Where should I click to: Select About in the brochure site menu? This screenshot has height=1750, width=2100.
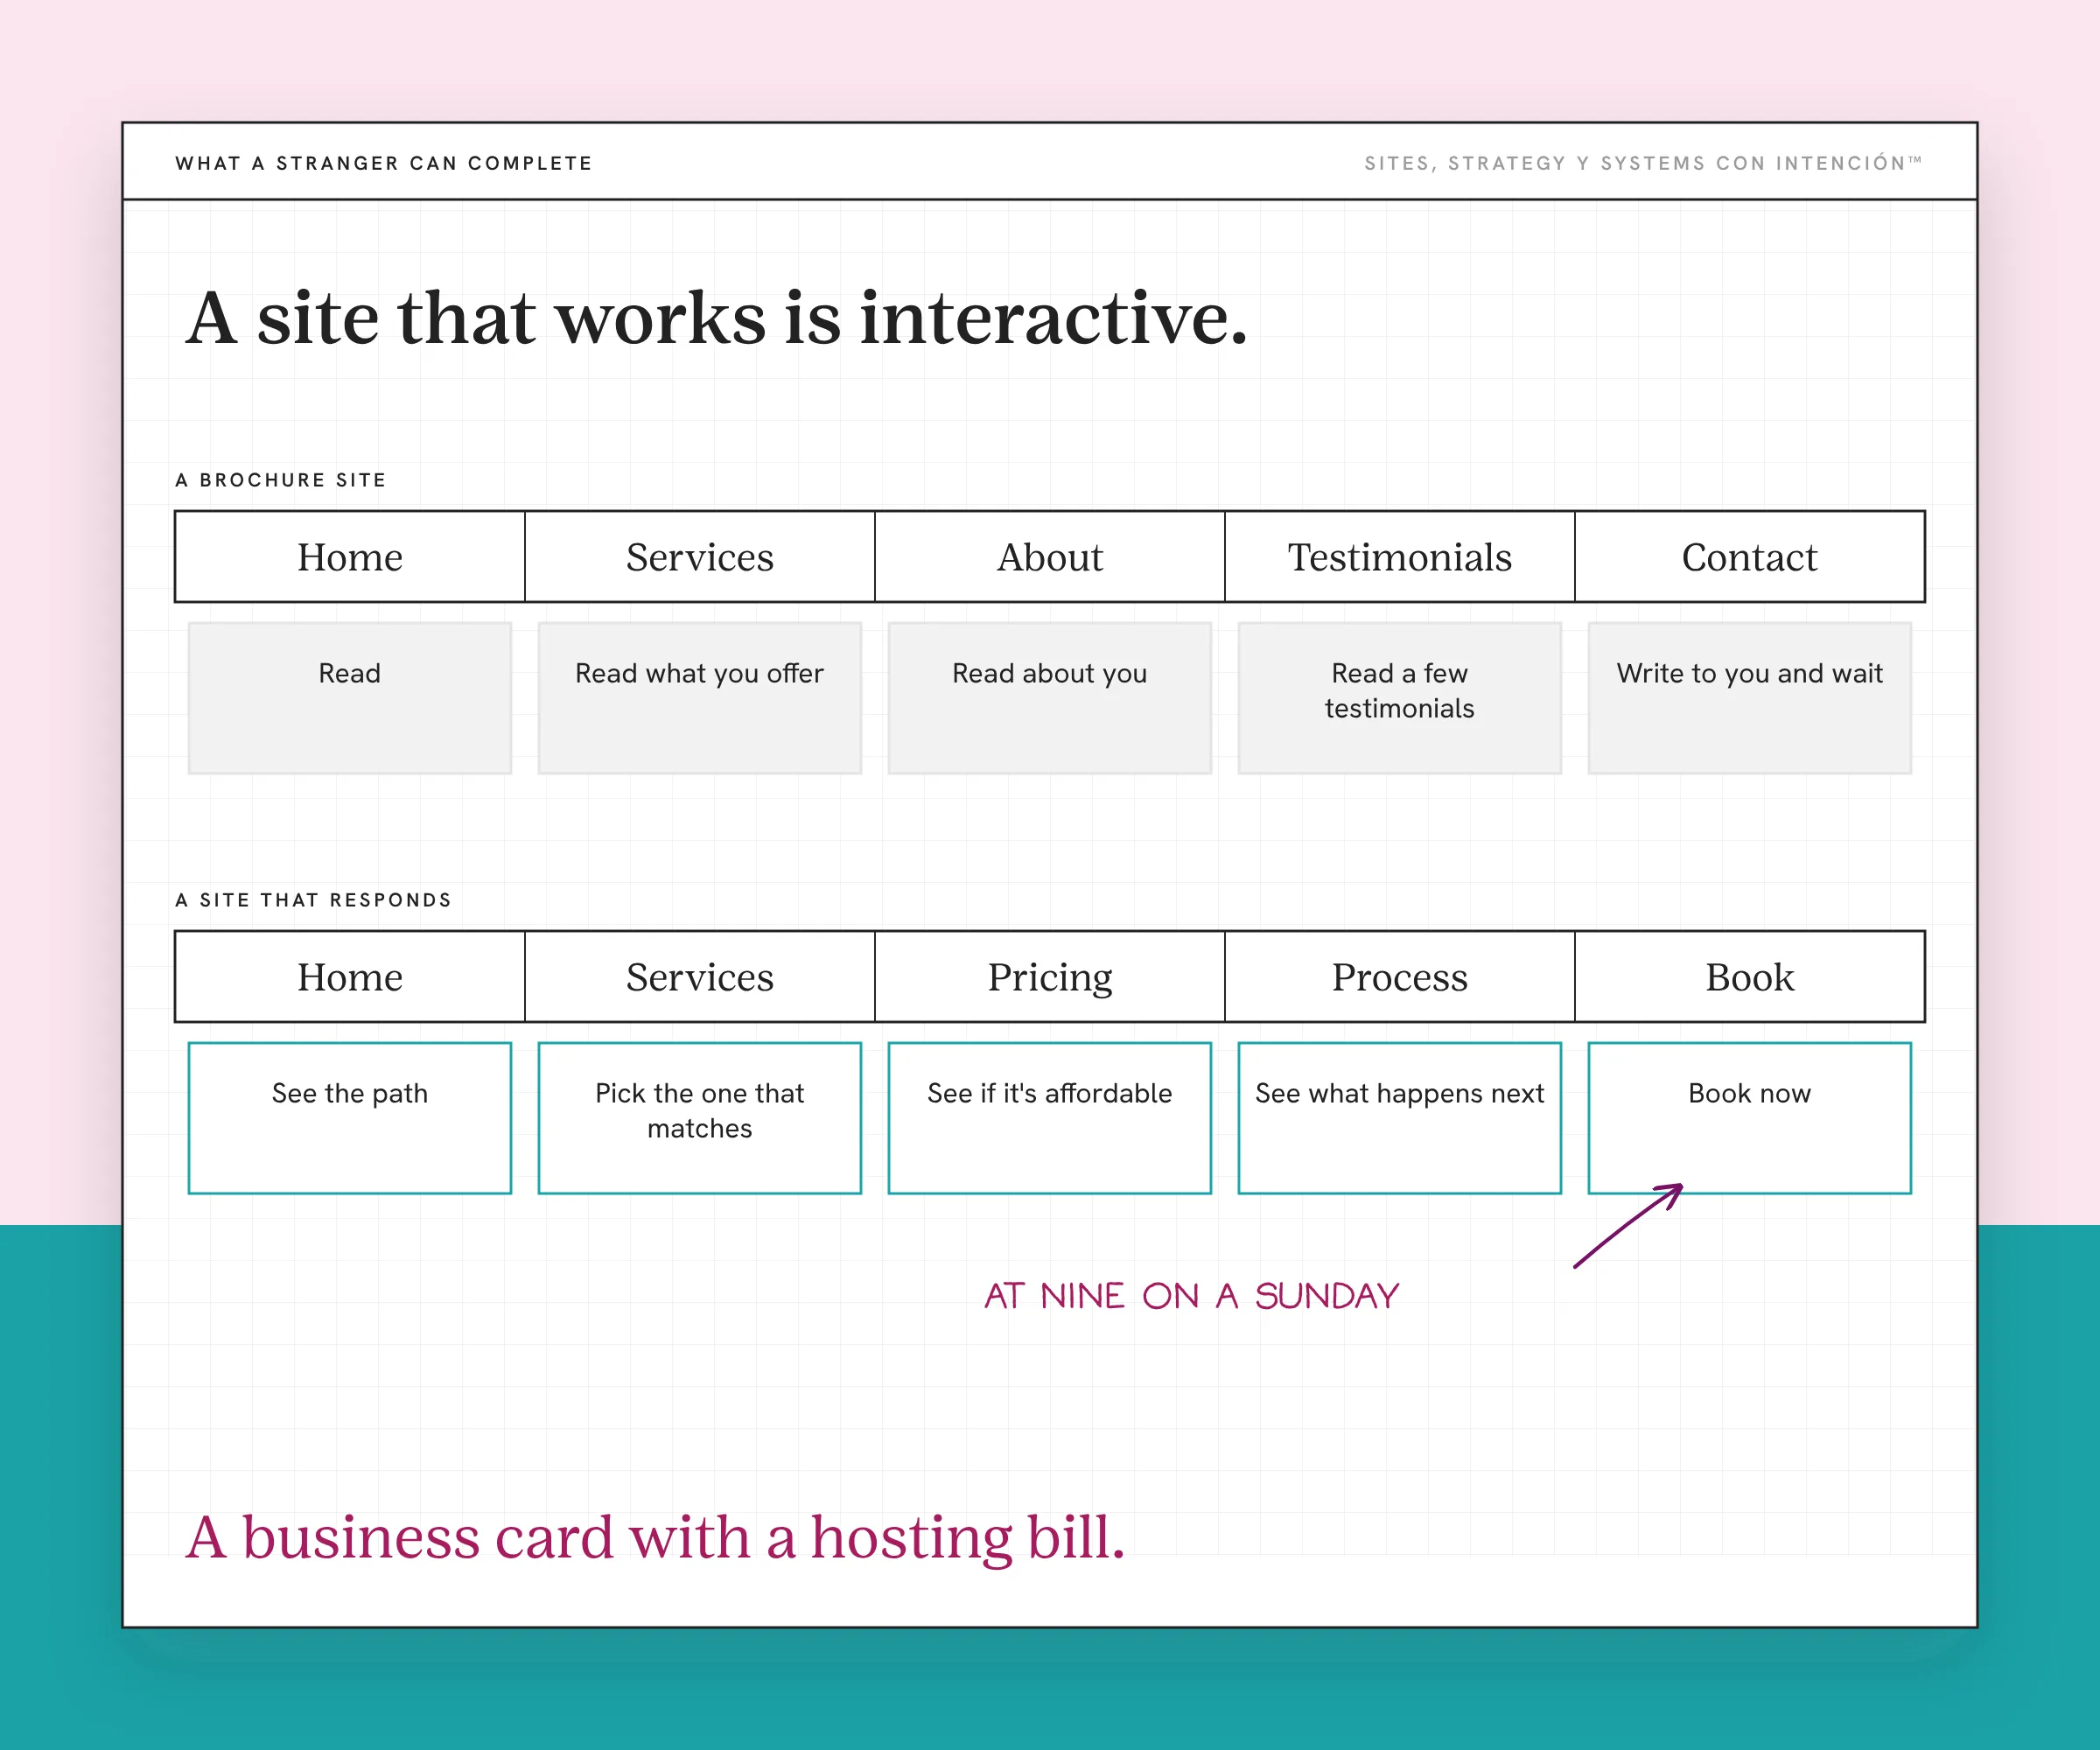click(1050, 557)
